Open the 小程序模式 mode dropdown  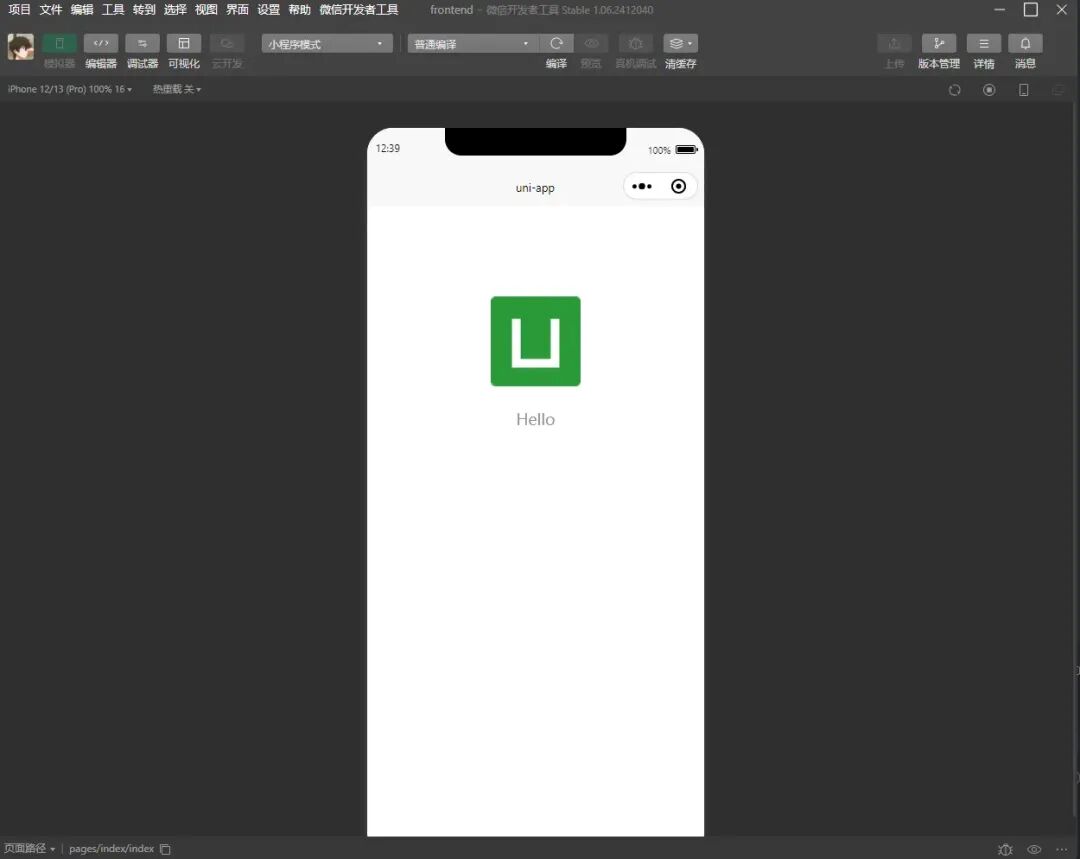(326, 43)
